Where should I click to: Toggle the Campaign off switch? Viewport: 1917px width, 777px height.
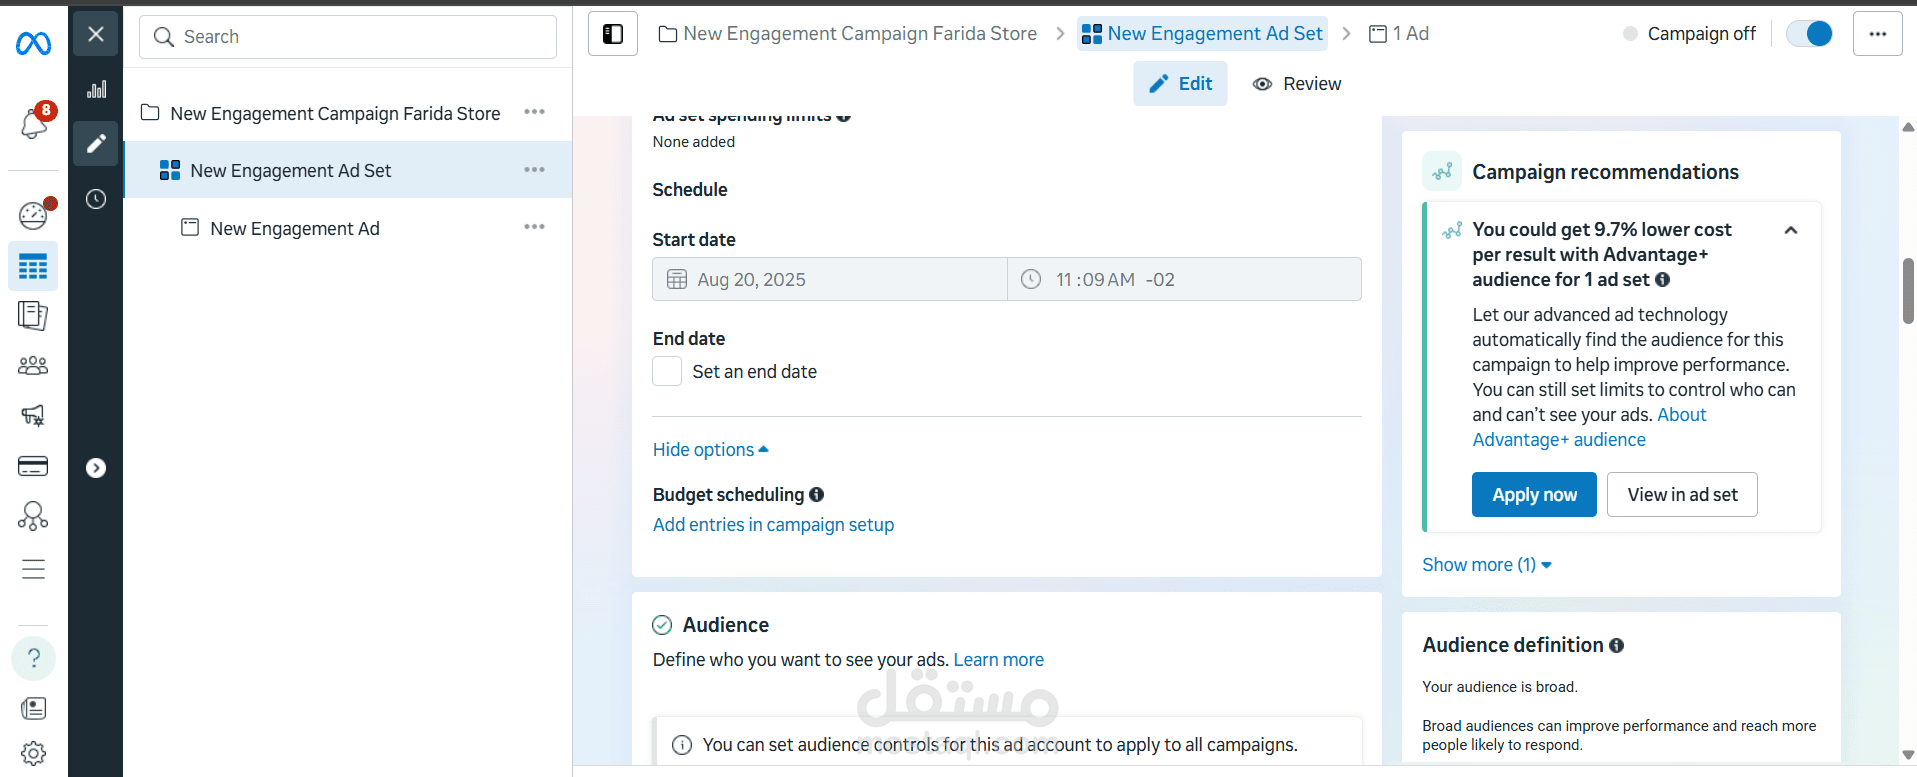[x=1809, y=34]
